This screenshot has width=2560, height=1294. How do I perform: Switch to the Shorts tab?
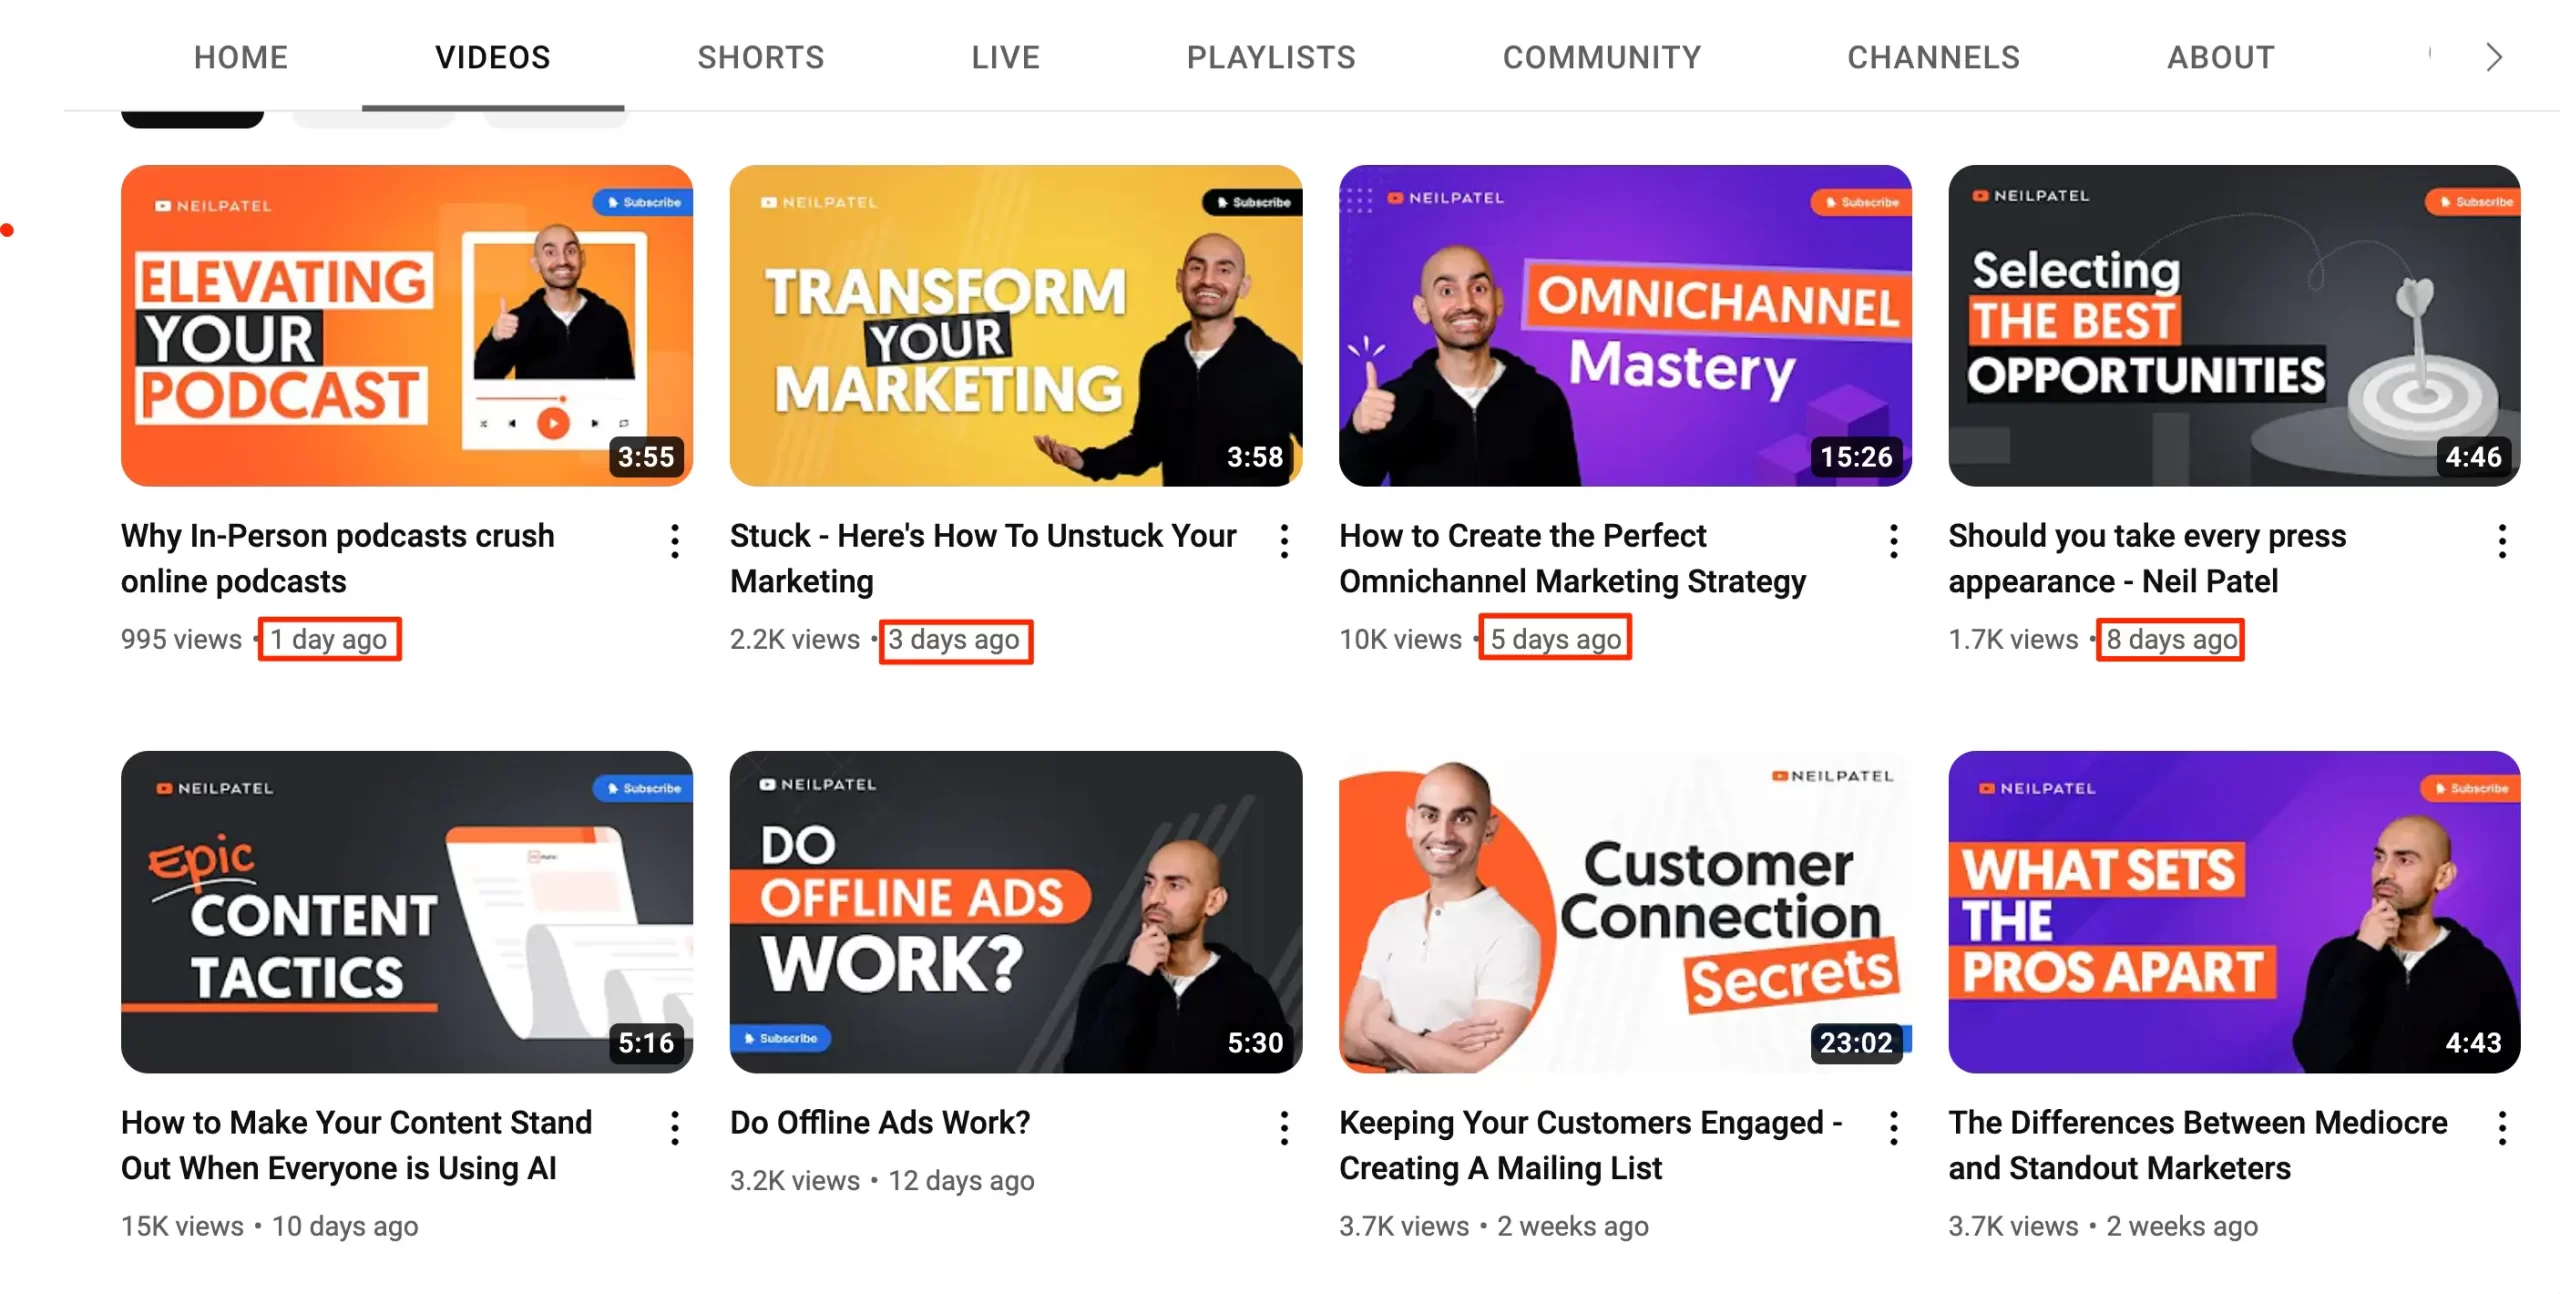(x=761, y=58)
